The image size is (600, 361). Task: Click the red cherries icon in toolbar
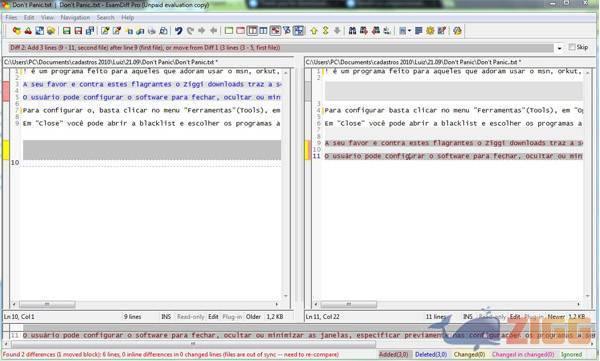pyautogui.click(x=28, y=31)
